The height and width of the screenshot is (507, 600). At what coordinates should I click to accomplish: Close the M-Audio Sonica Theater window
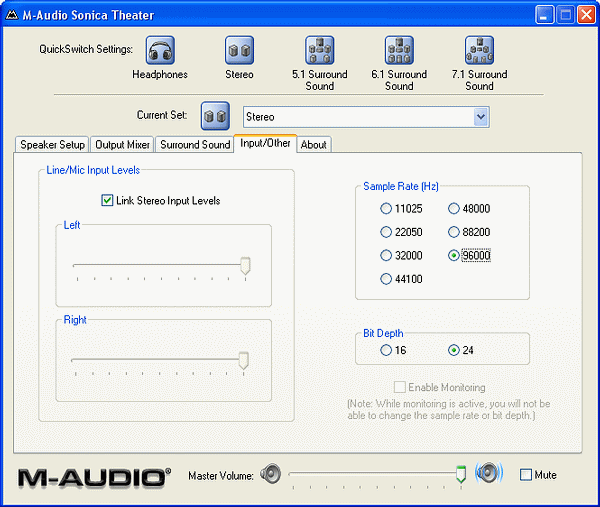[x=586, y=15]
